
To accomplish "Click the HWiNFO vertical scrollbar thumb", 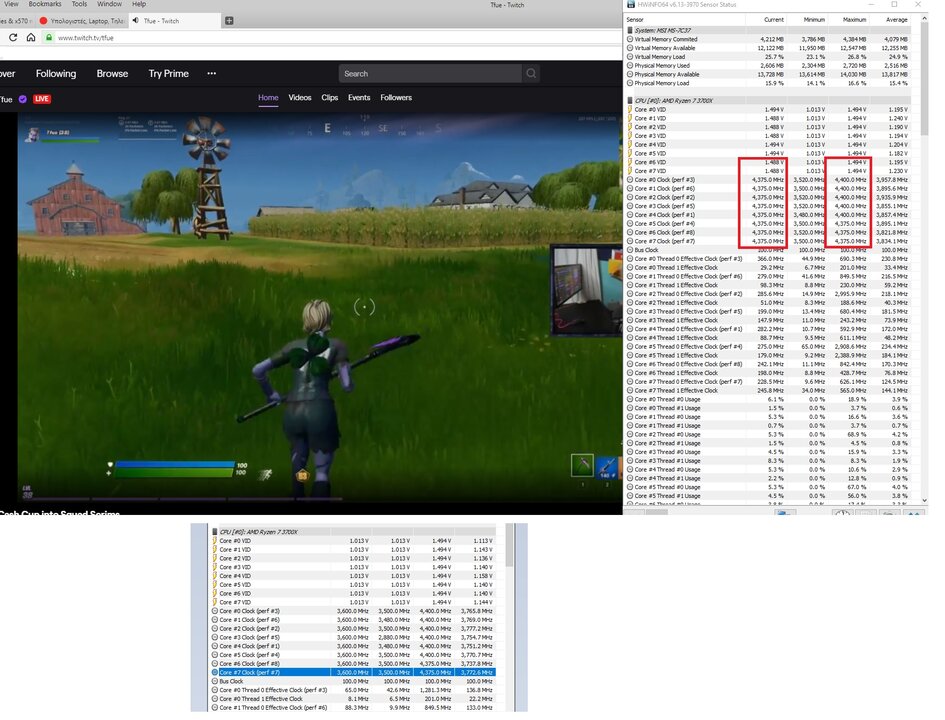I will (924, 81).
